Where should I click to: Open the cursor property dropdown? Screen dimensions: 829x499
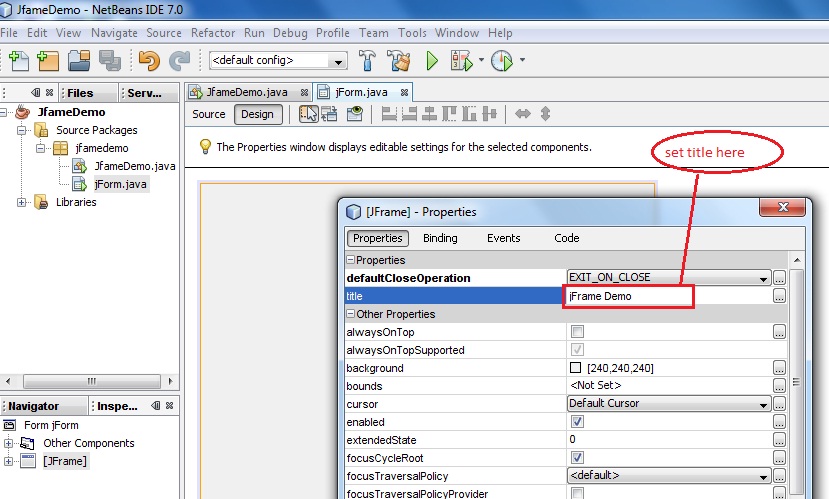[x=763, y=404]
